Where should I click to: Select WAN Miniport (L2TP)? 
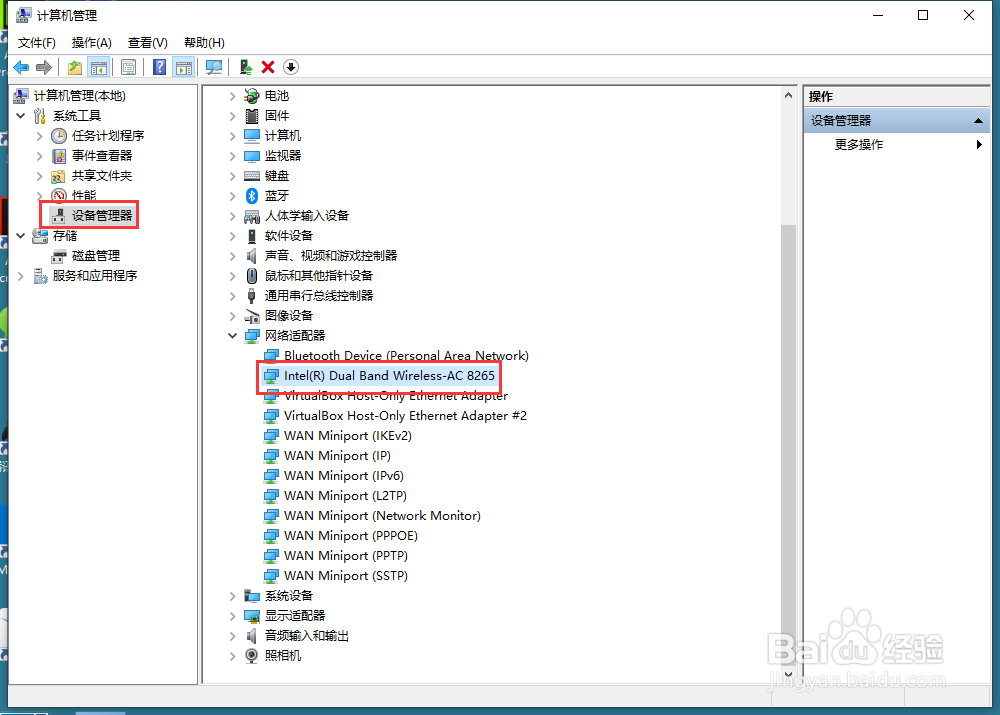coord(345,496)
